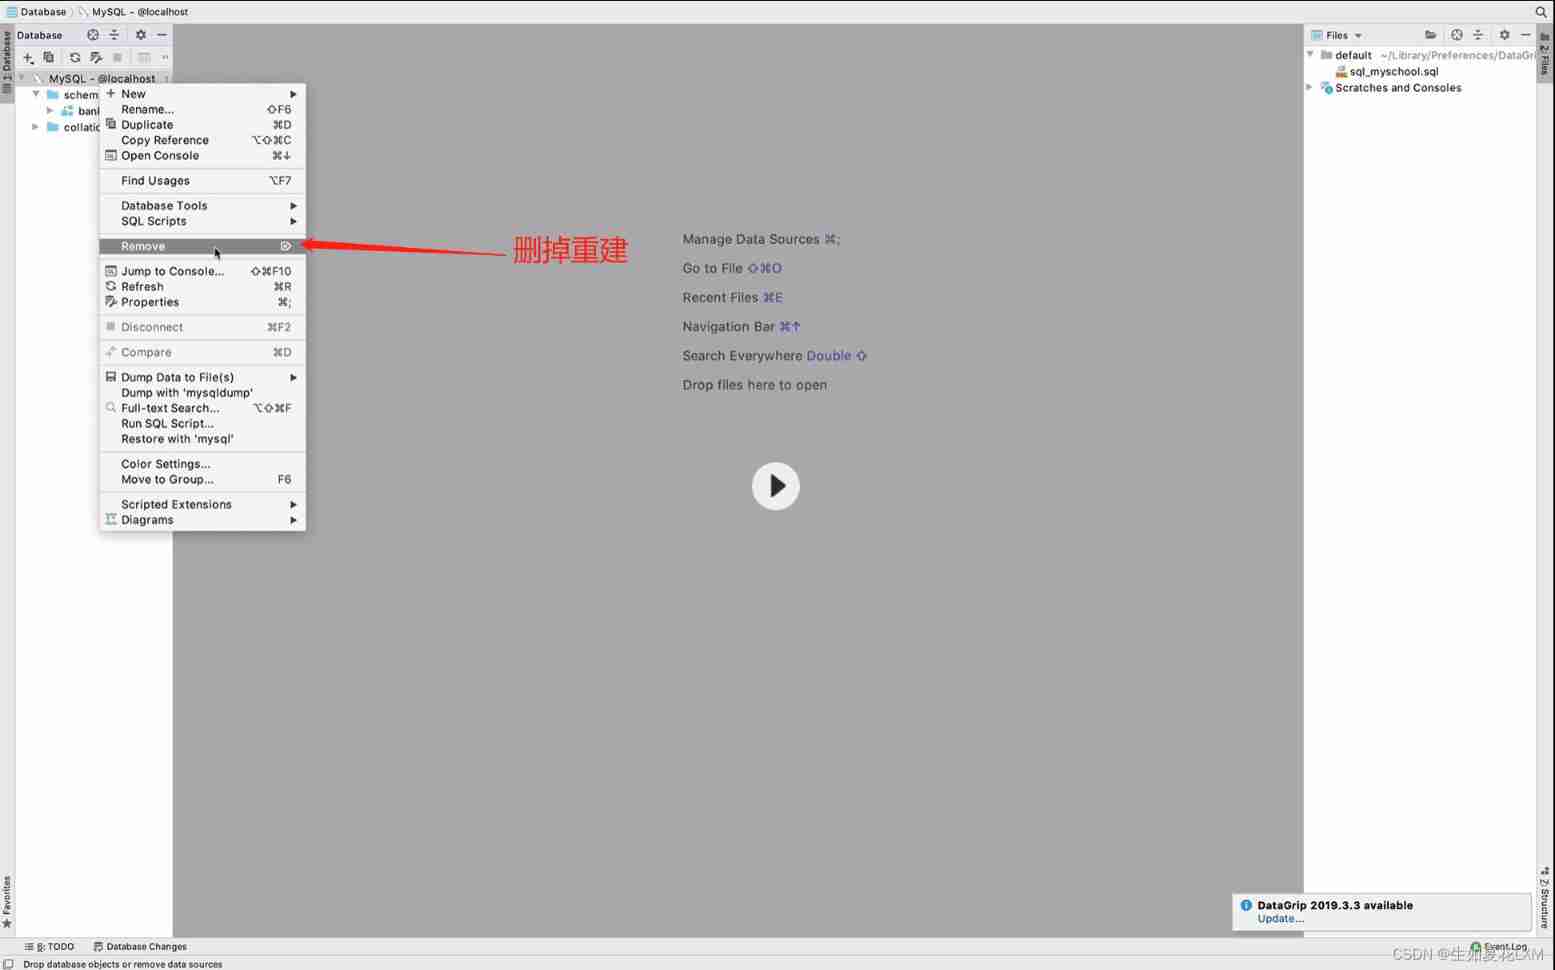Select Restore with 'mysql' entry

click(x=202, y=439)
